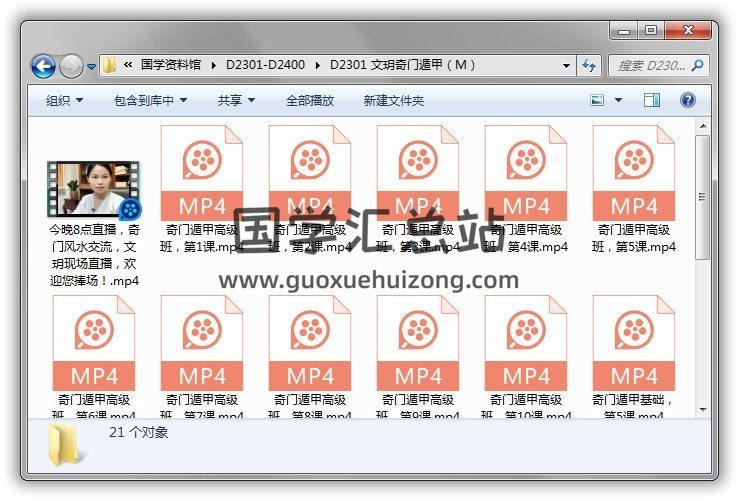Maximize the Explorer window
This screenshot has height=501, width=739.
click(651, 31)
